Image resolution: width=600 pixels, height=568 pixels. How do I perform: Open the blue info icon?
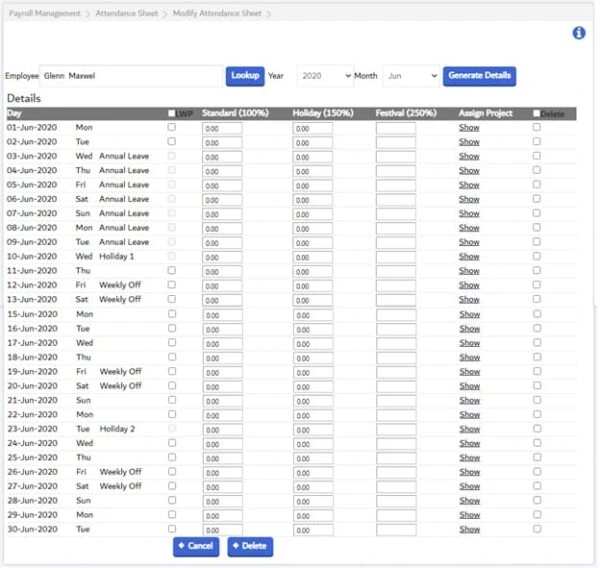tap(579, 33)
